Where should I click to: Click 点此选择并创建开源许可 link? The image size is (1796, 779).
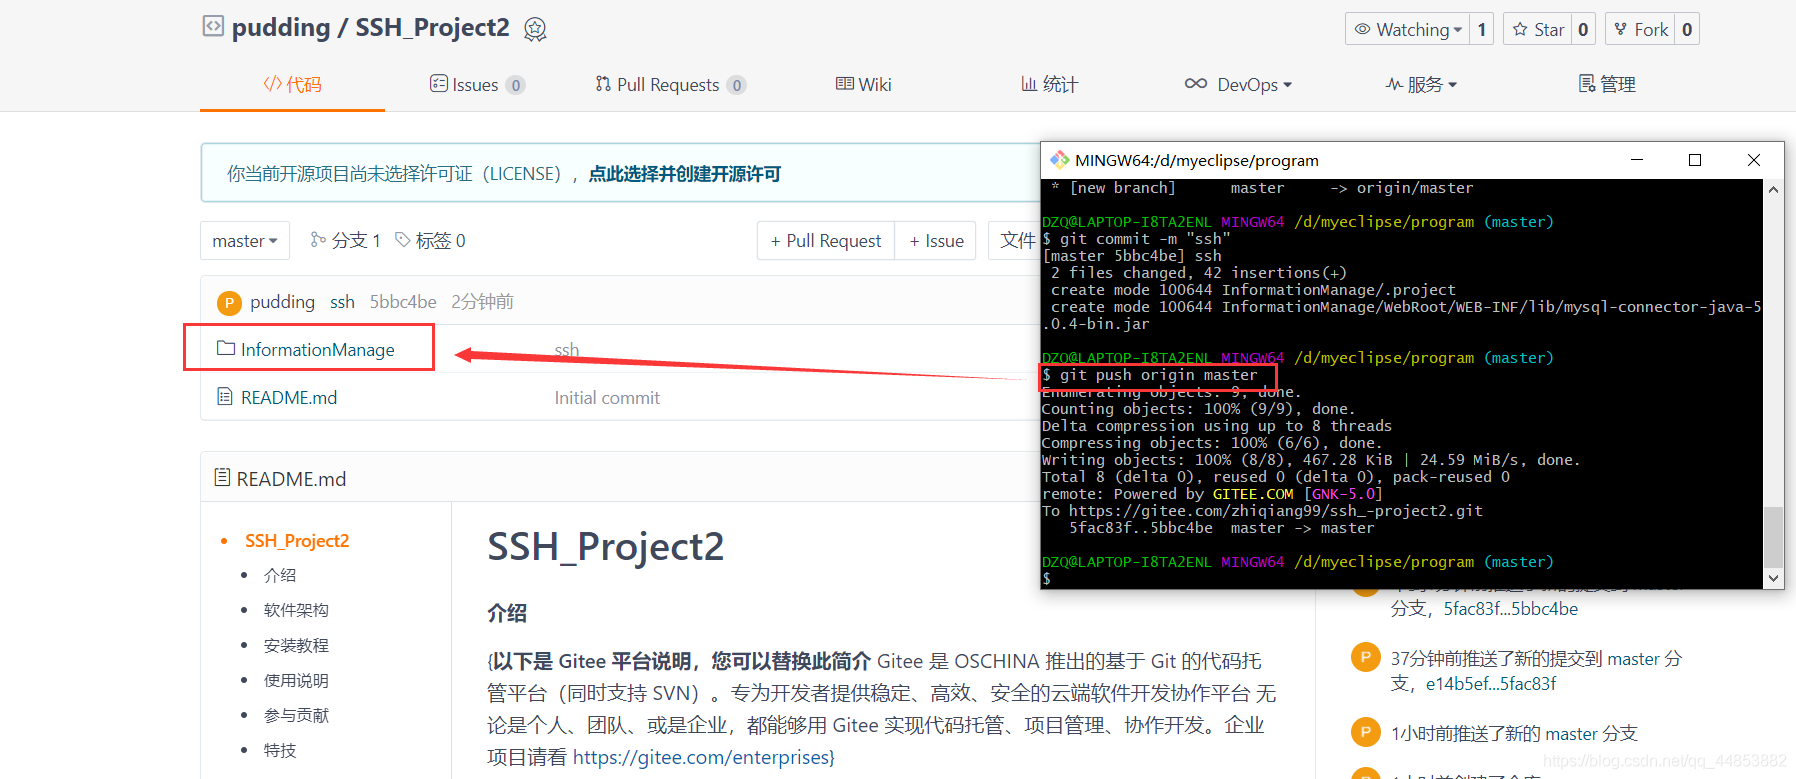click(x=684, y=174)
